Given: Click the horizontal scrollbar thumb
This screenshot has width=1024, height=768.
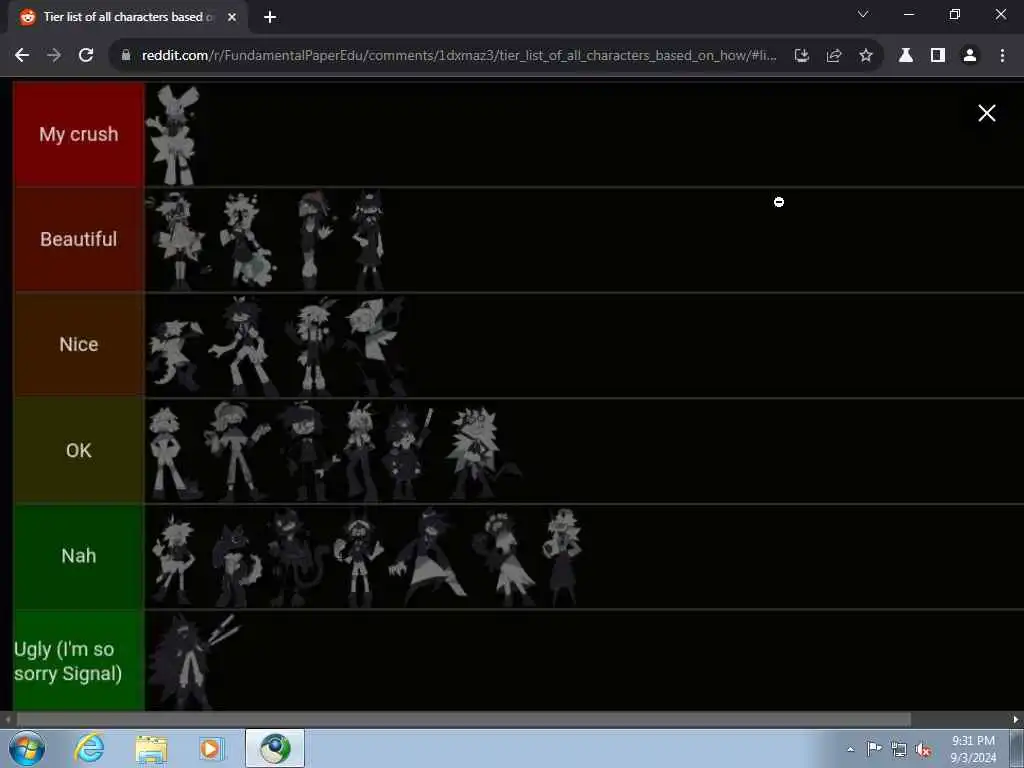Looking at the screenshot, I should (463, 719).
